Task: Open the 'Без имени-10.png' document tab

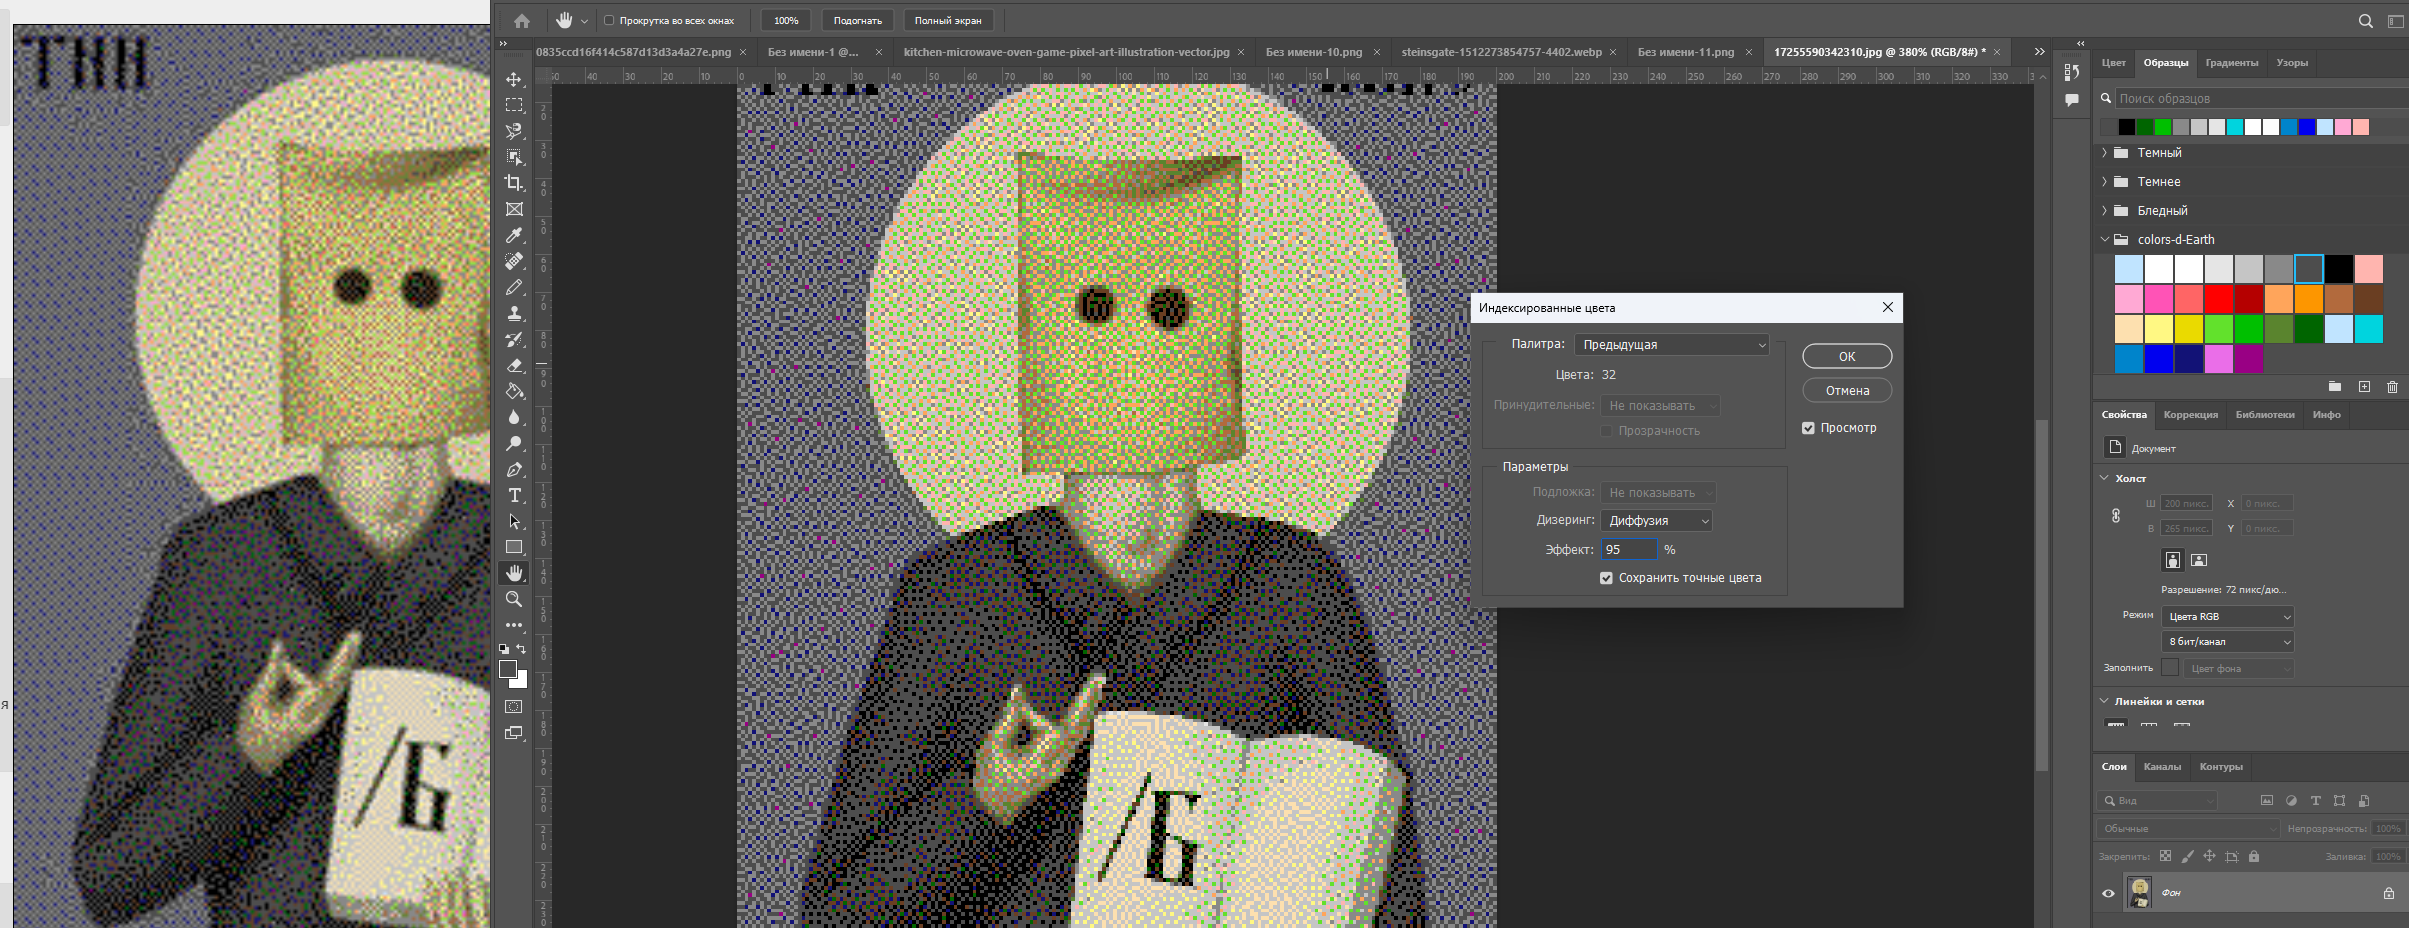Action: [1314, 52]
